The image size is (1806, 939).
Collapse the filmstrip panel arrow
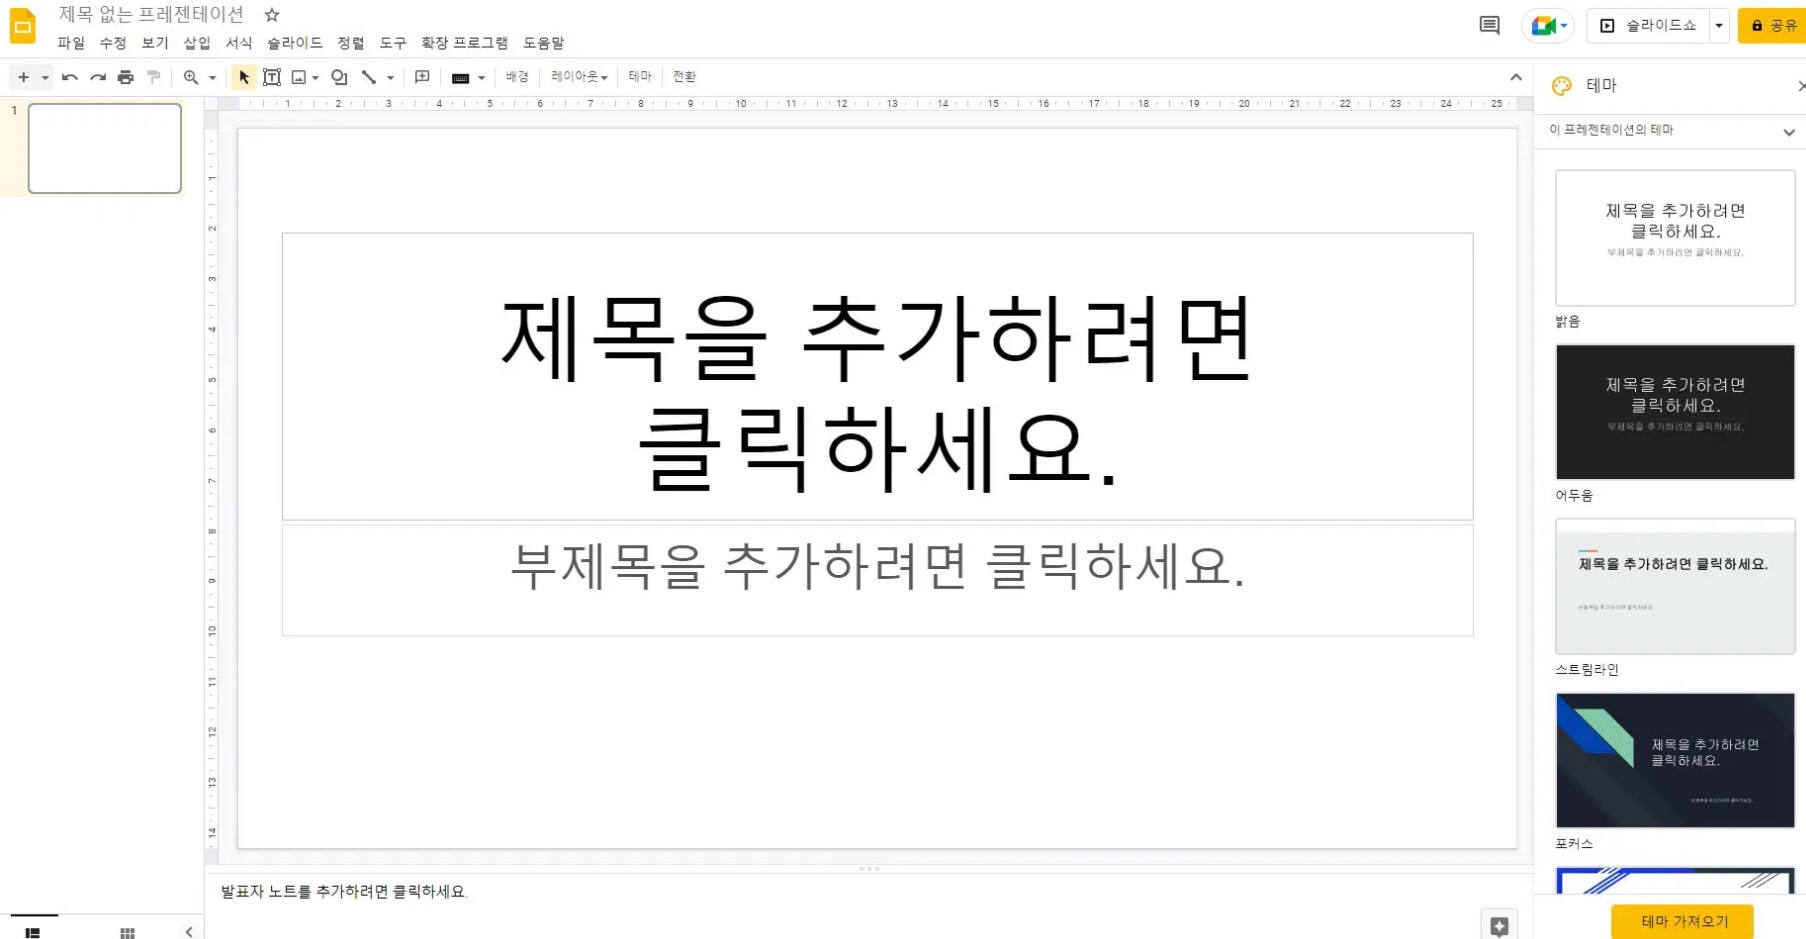(x=189, y=932)
